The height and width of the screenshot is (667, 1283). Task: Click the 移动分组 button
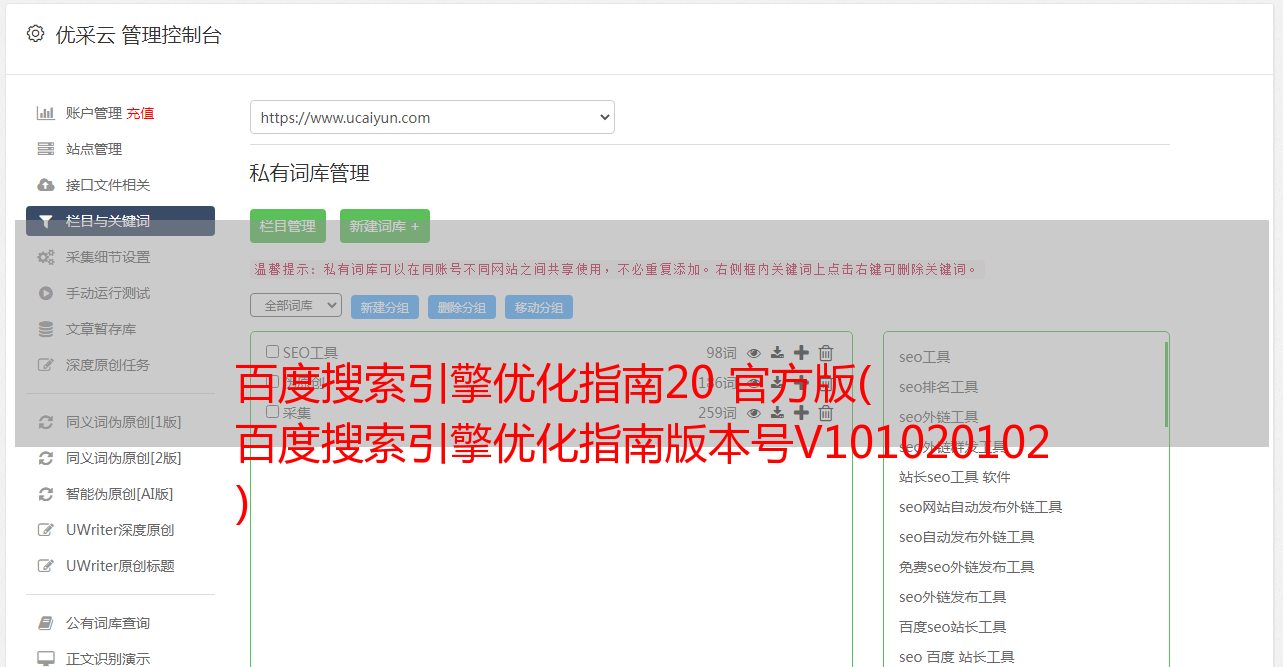[x=539, y=307]
